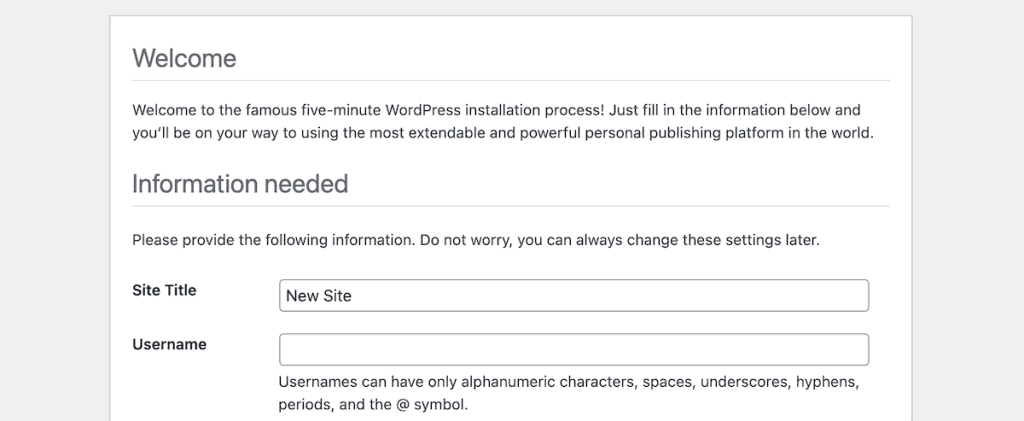The width and height of the screenshot is (1024, 421).
Task: Select the Information needed heading
Action: [x=240, y=184]
